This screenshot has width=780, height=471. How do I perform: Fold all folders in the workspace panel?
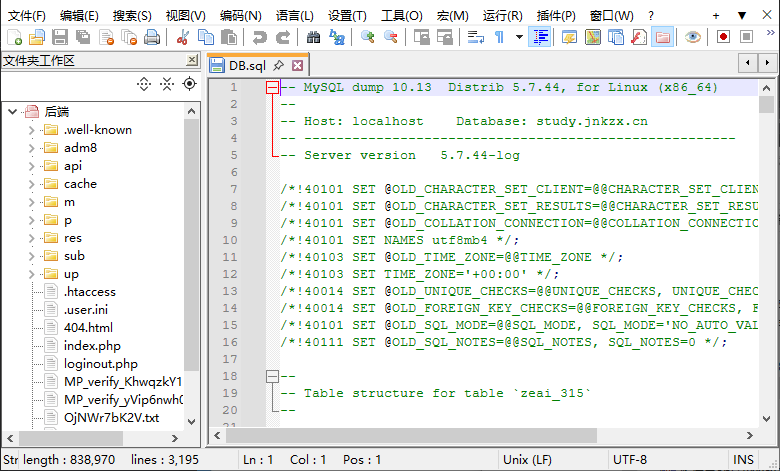tap(167, 84)
